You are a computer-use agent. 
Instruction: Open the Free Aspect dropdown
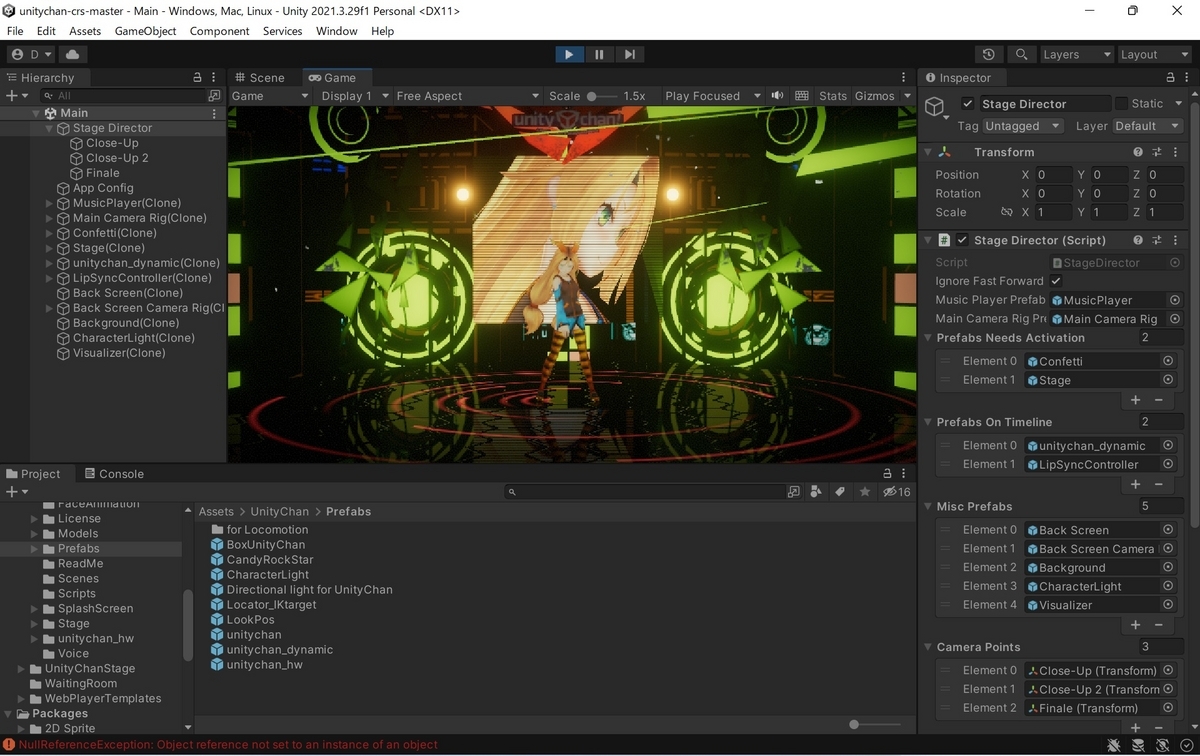(468, 96)
